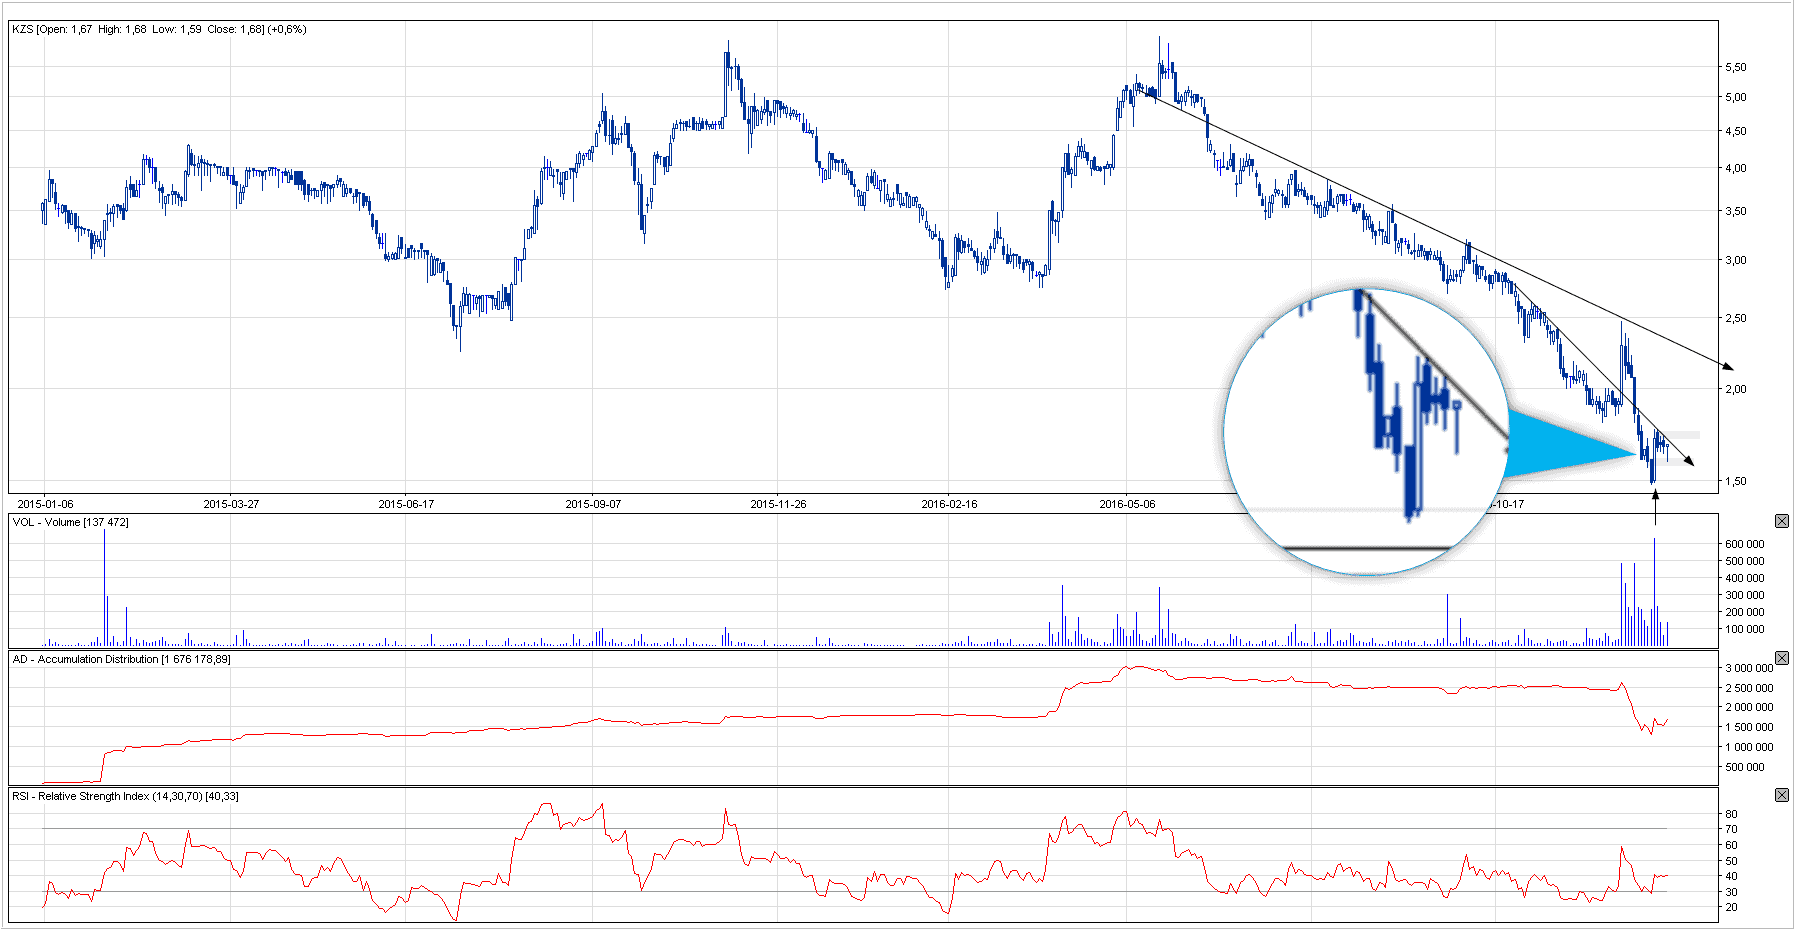Click the 3 000 000 AD axis label
This screenshot has height=929, width=1794.
tap(1749, 668)
